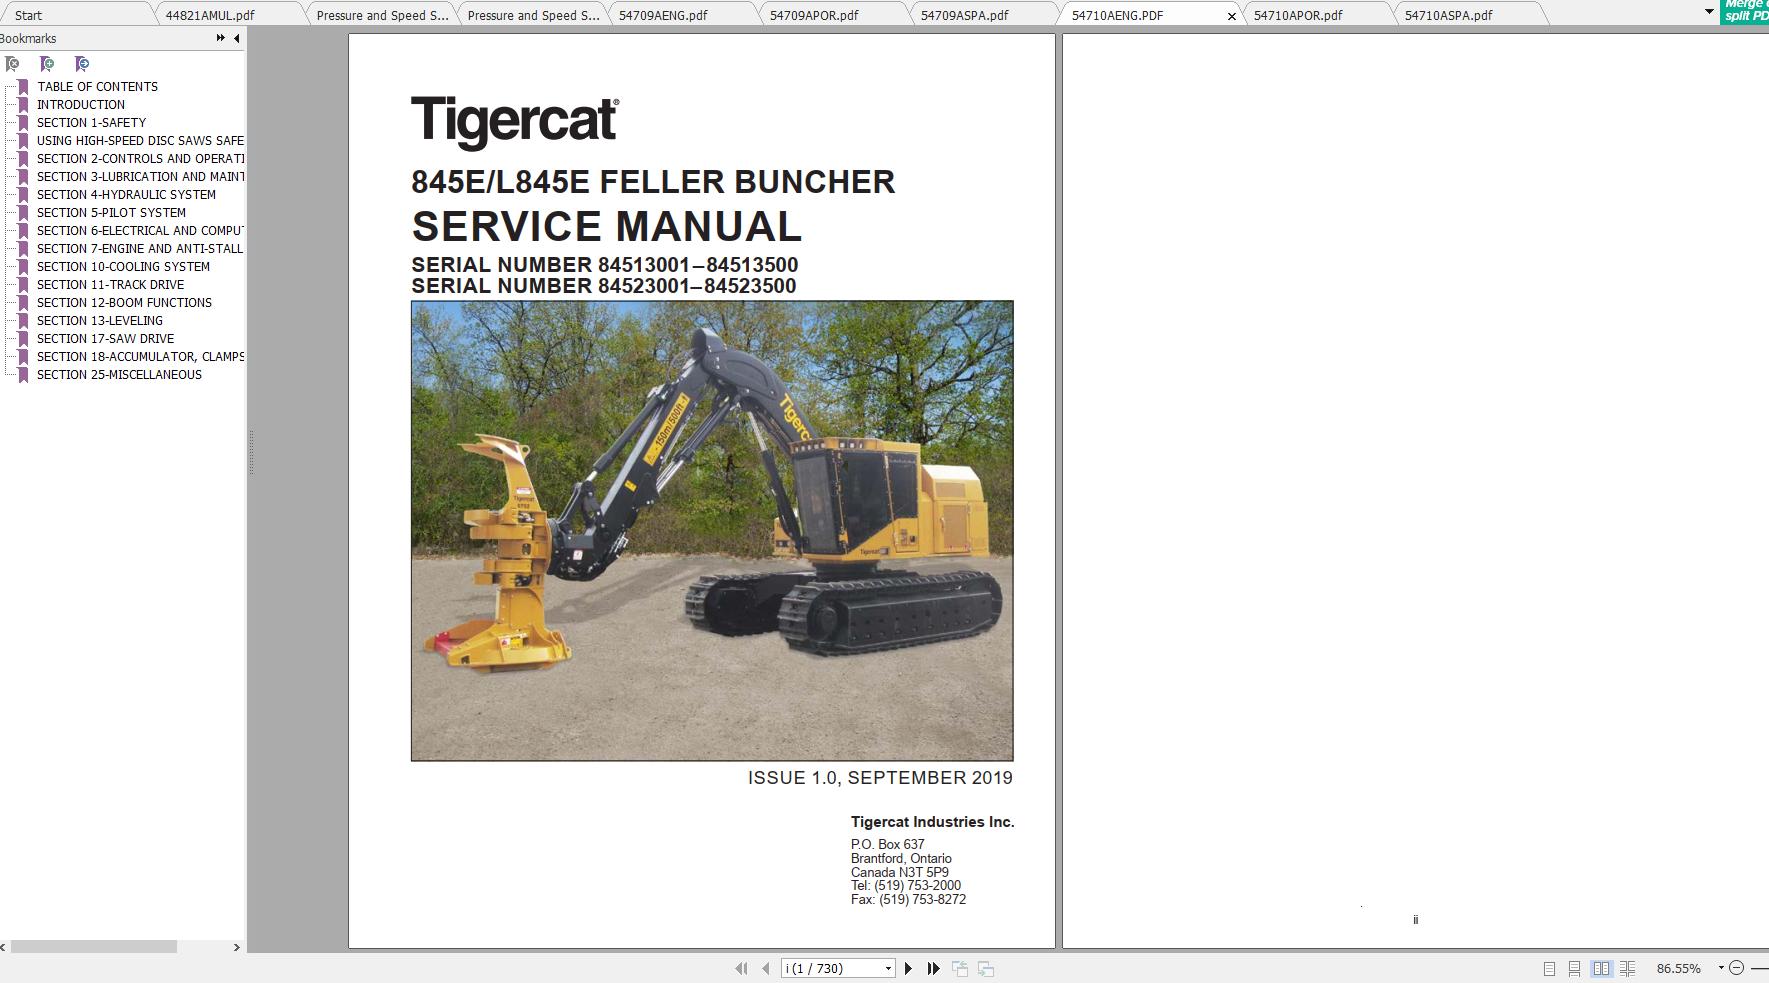
Task: Open SECTION 13-LEVELING bookmark
Action: [100, 321]
